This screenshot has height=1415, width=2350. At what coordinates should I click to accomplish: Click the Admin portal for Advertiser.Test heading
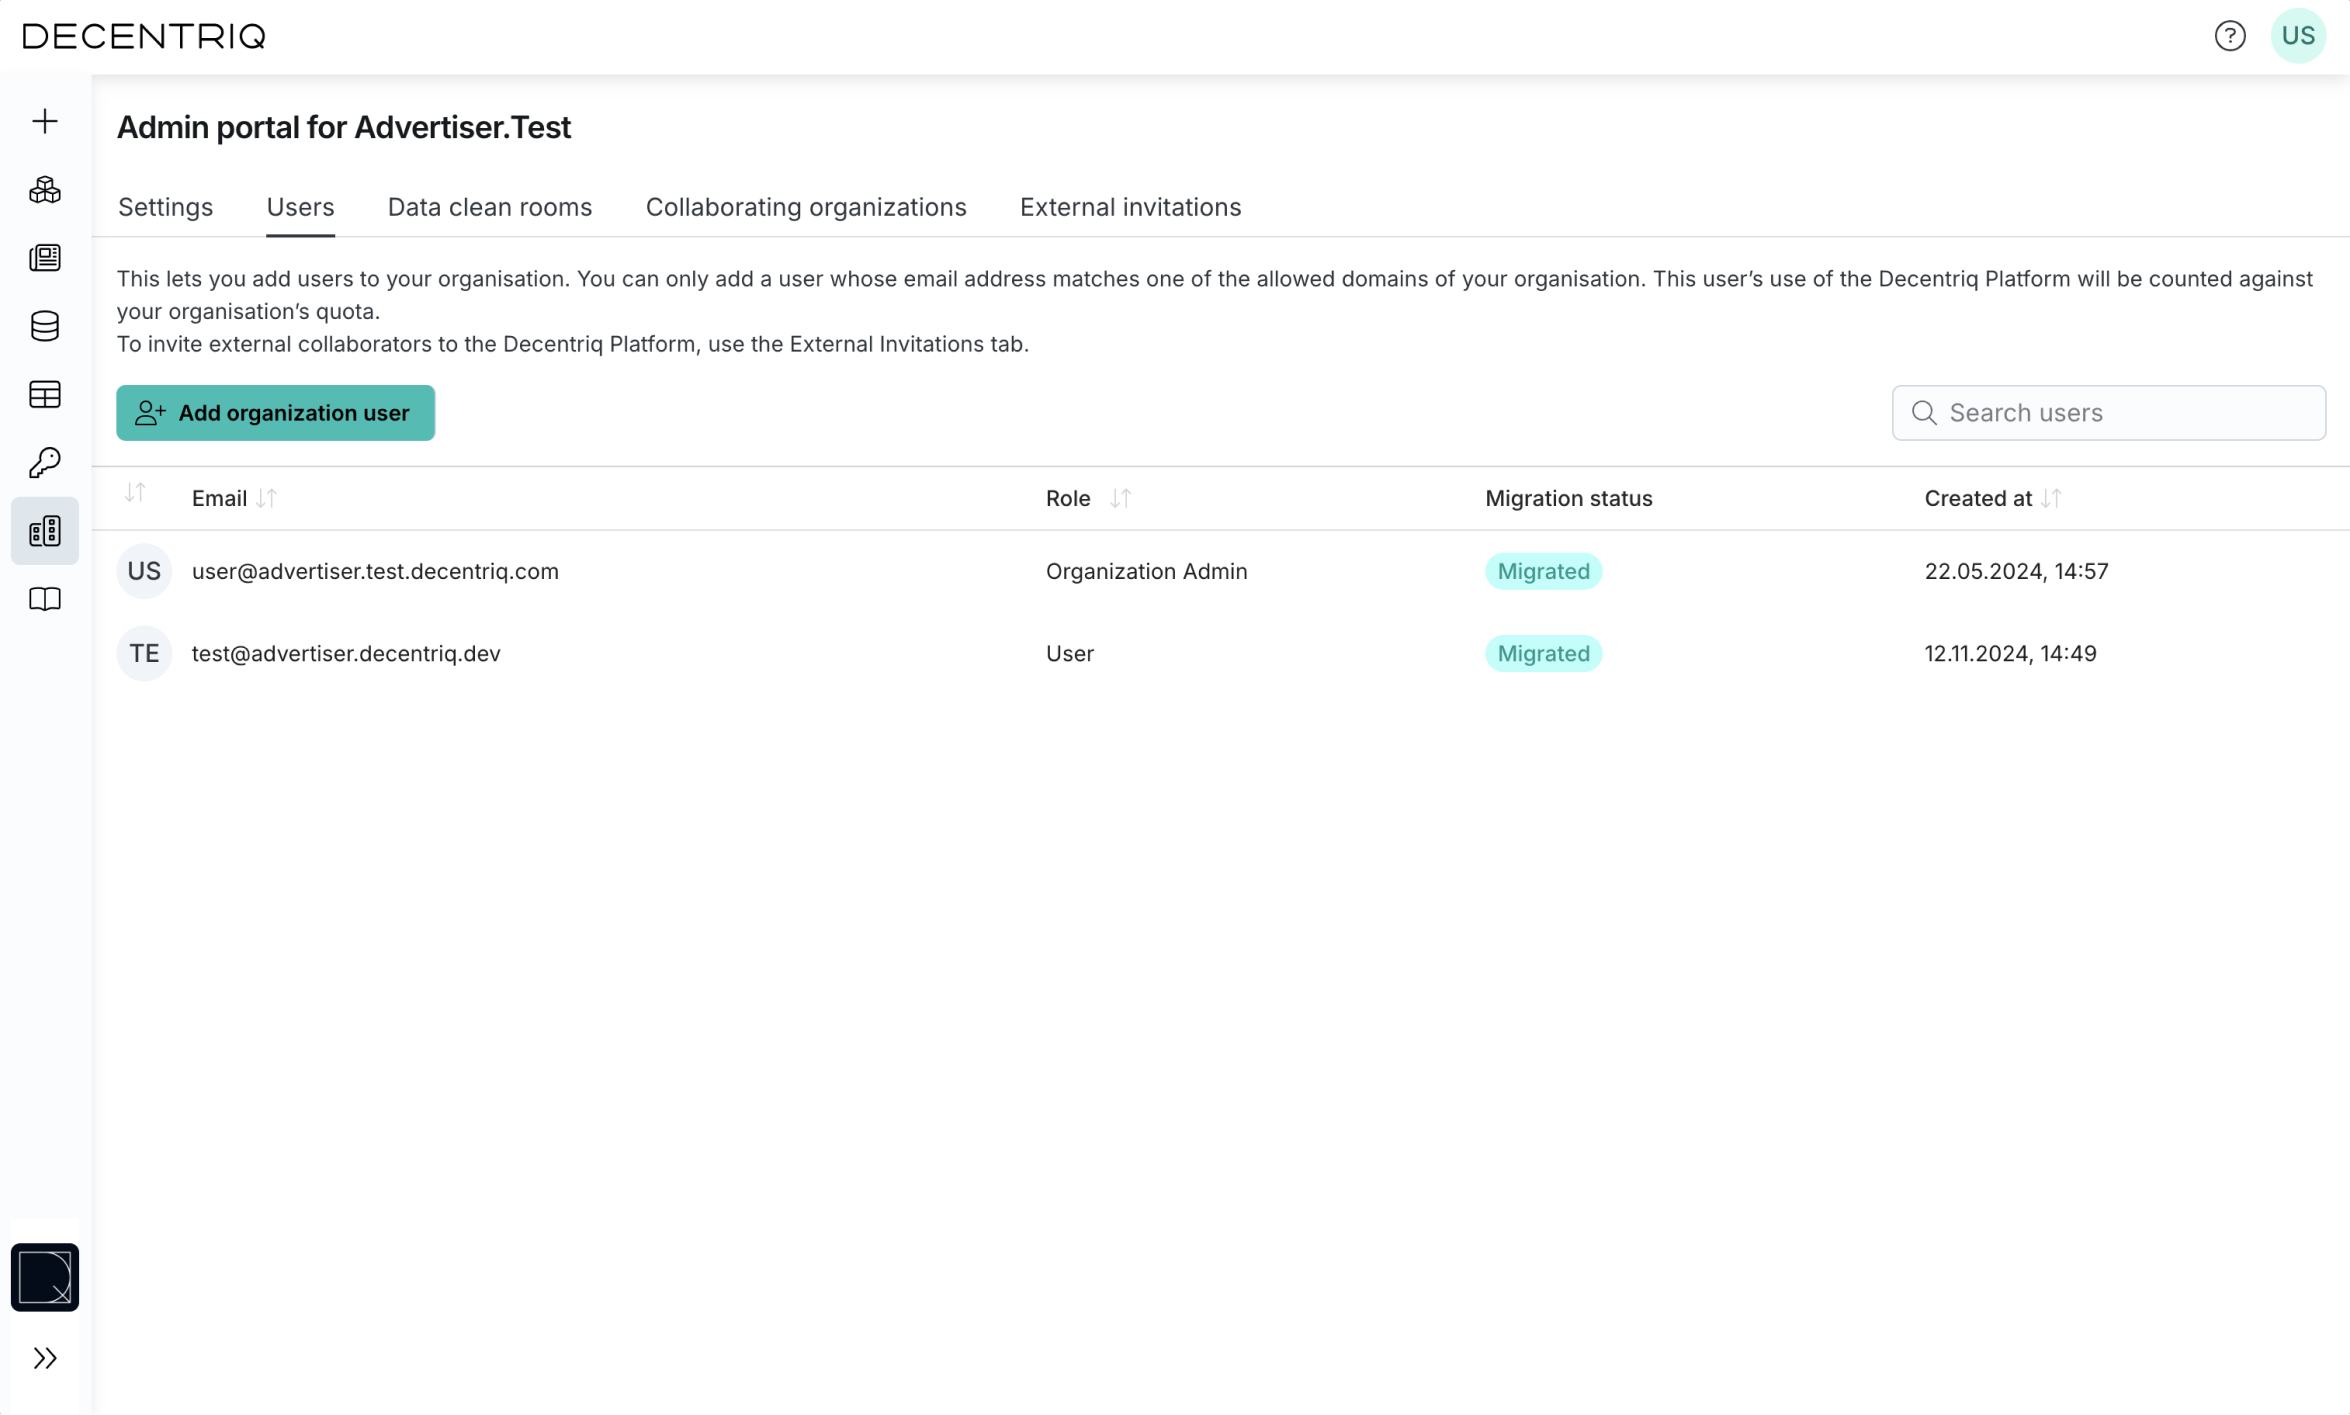344,127
